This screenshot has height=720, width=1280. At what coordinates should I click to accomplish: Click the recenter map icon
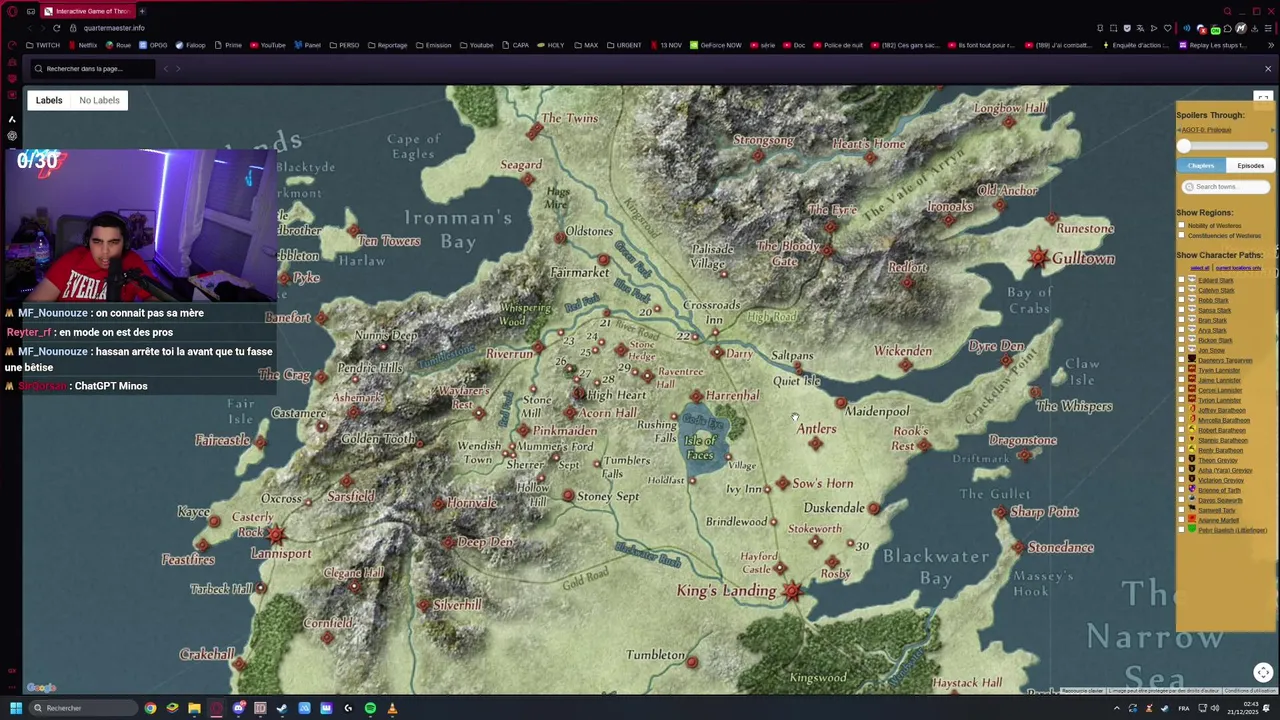pos(1263,673)
